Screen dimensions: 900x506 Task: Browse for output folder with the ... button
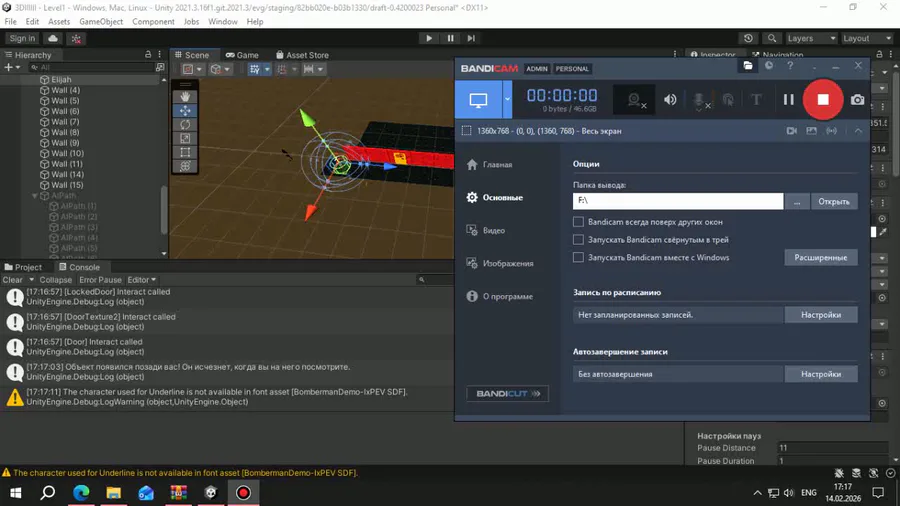click(x=797, y=201)
